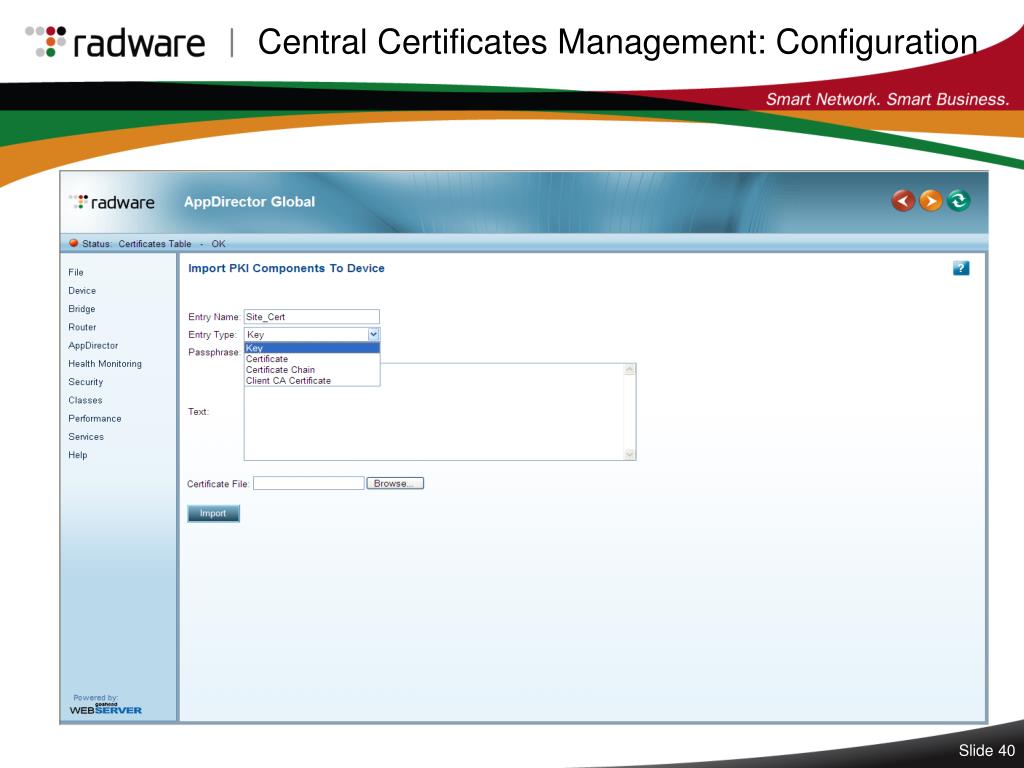Click the red status indicator icon
This screenshot has width=1024, height=768.
(x=74, y=244)
